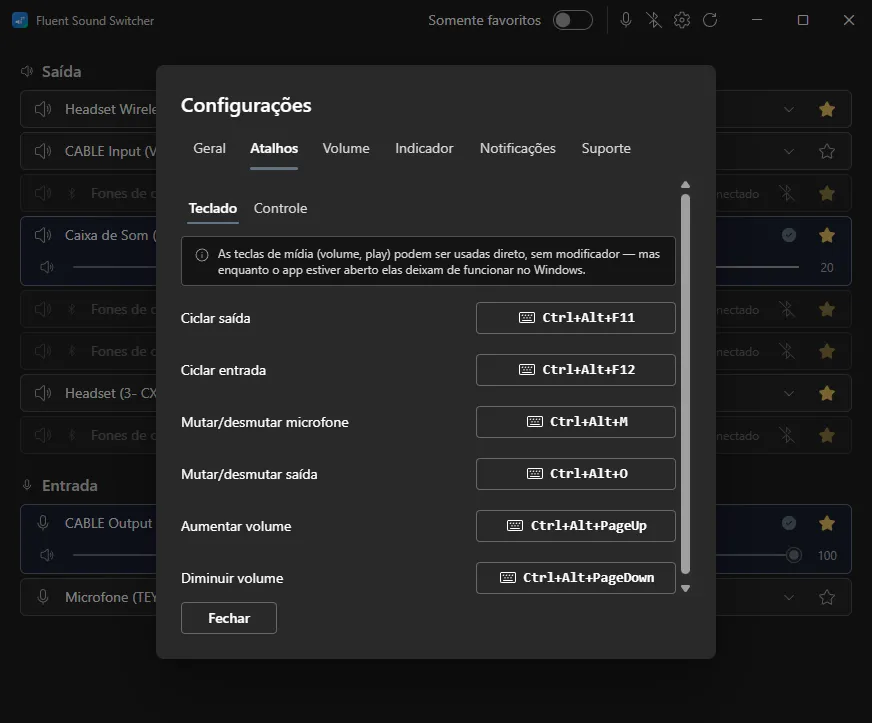872x723 pixels.
Task: Change the Ciclar entrada shortcut Ctrl+Alt+F12
Action: (576, 370)
